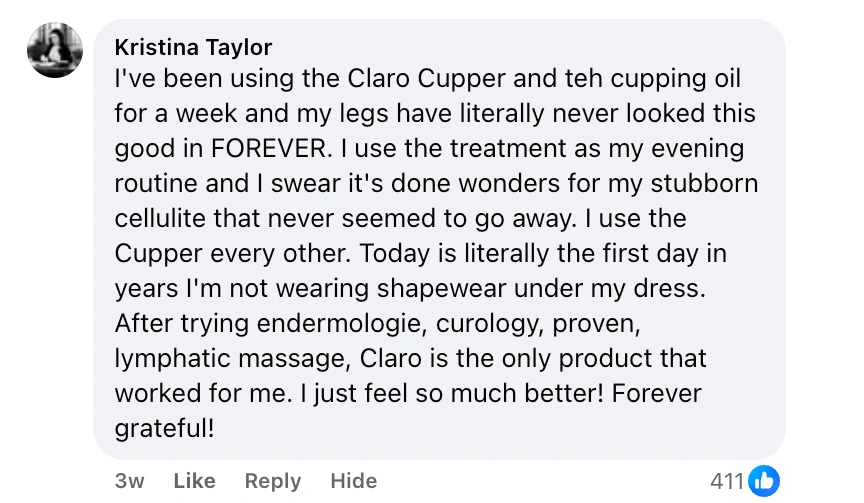The height and width of the screenshot is (503, 864).
Task: Click the blue thumbs-up reaction icon
Action: [763, 481]
